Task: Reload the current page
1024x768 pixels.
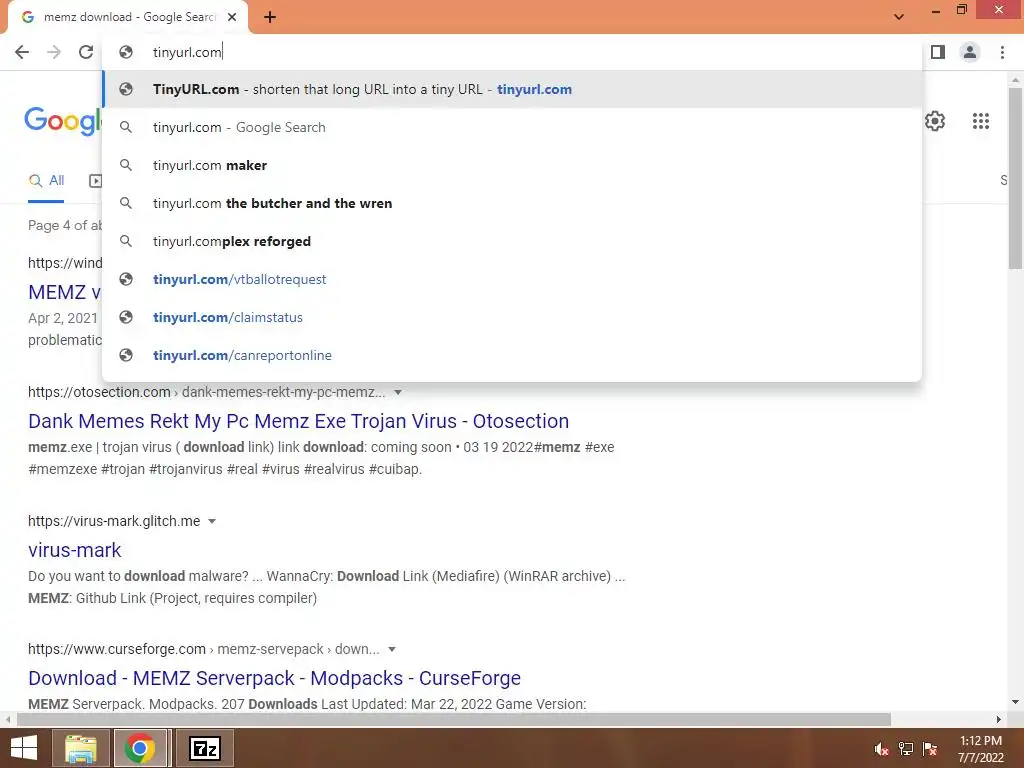Action: pyautogui.click(x=86, y=52)
